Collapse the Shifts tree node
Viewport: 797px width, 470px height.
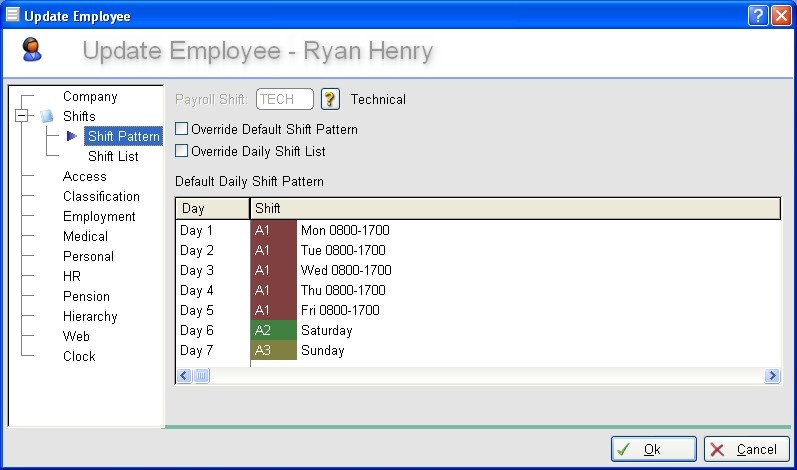pos(21,116)
